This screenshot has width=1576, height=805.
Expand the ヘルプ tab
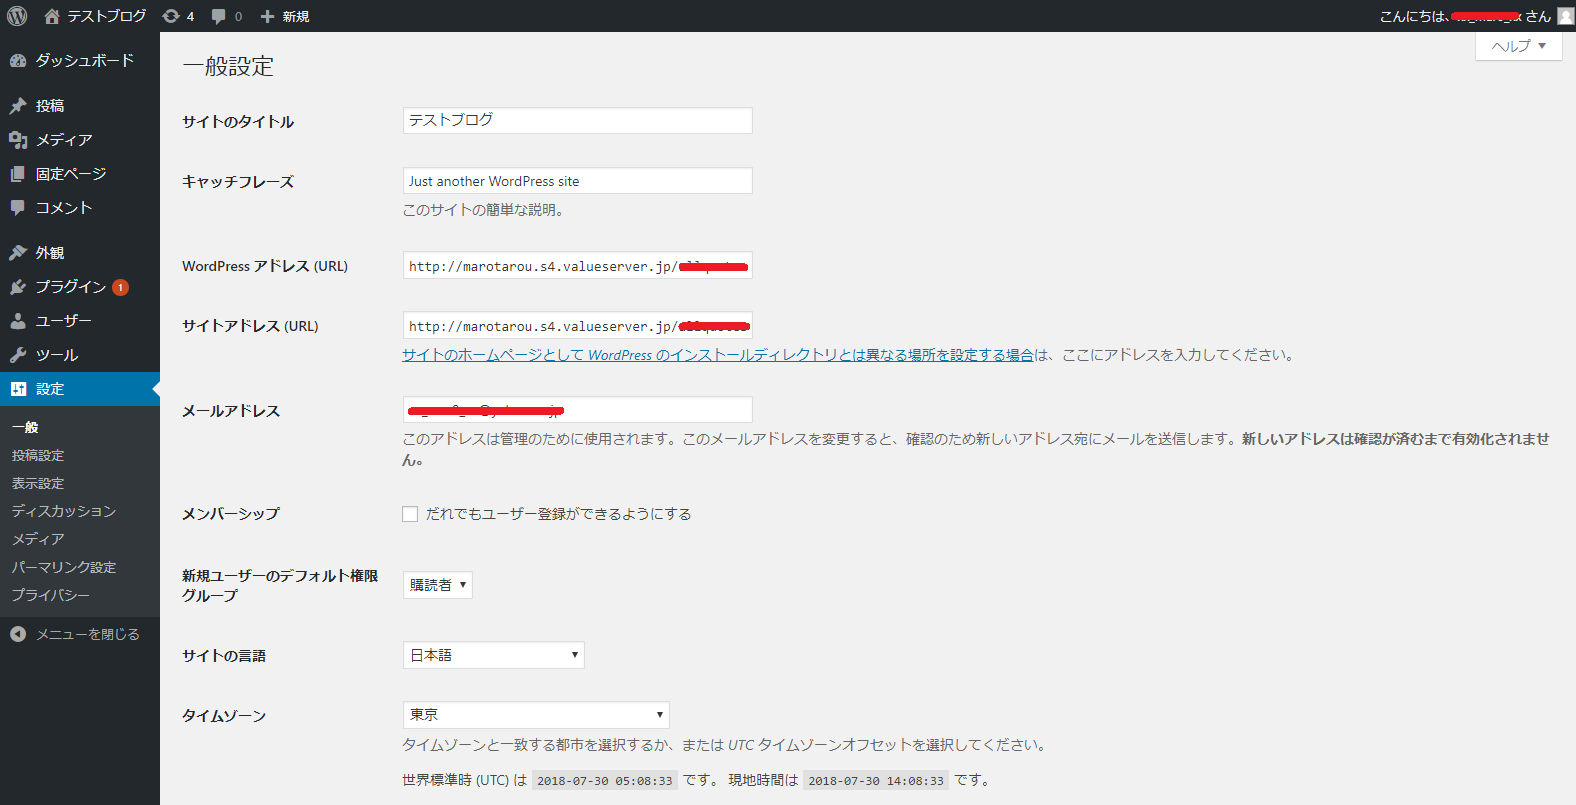pyautogui.click(x=1518, y=46)
